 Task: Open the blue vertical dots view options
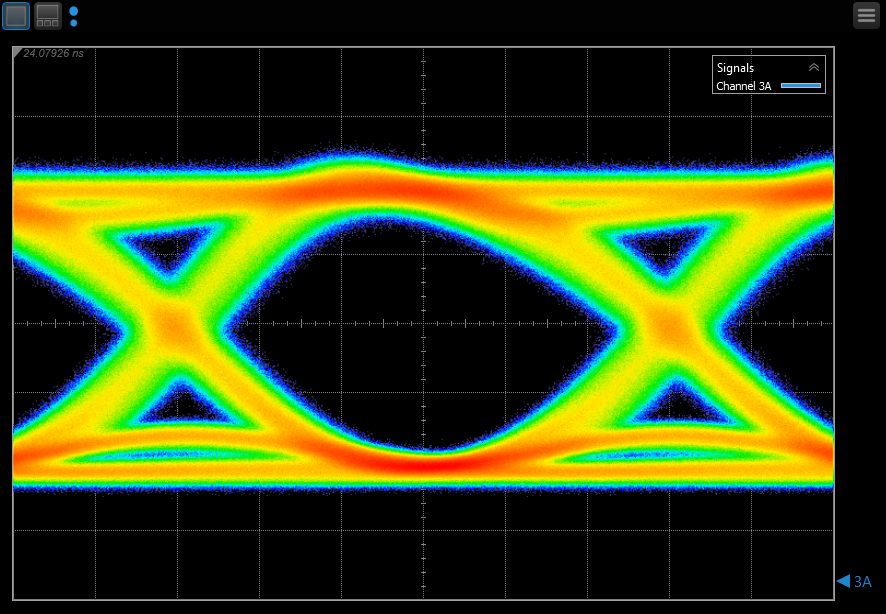[73, 16]
